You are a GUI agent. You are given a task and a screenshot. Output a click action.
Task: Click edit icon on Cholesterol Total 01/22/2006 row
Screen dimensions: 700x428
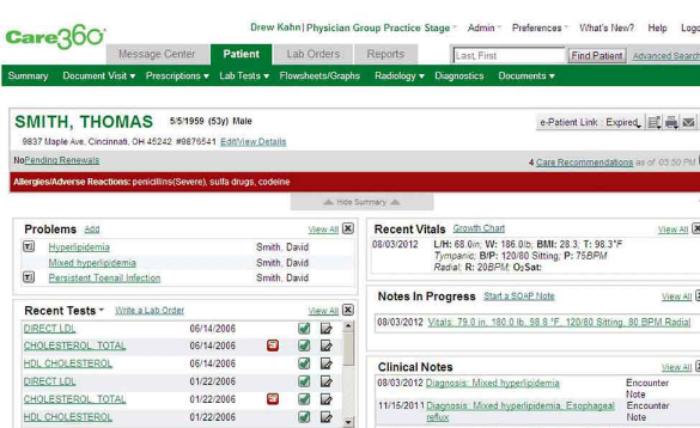click(326, 399)
